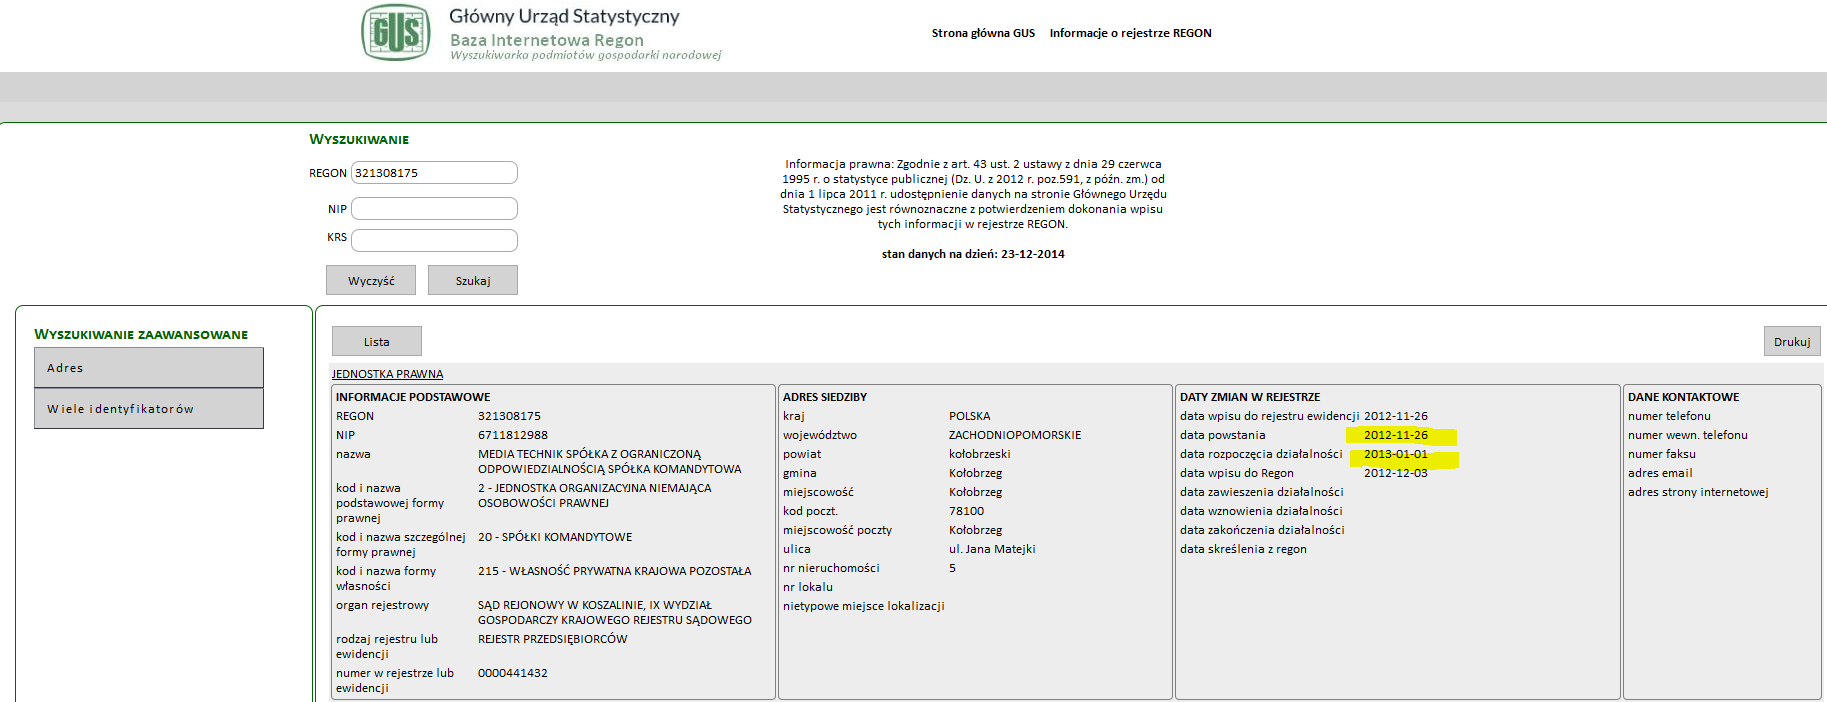Click the KRS input field
Screen dimensions: 1827x702
[x=434, y=240]
